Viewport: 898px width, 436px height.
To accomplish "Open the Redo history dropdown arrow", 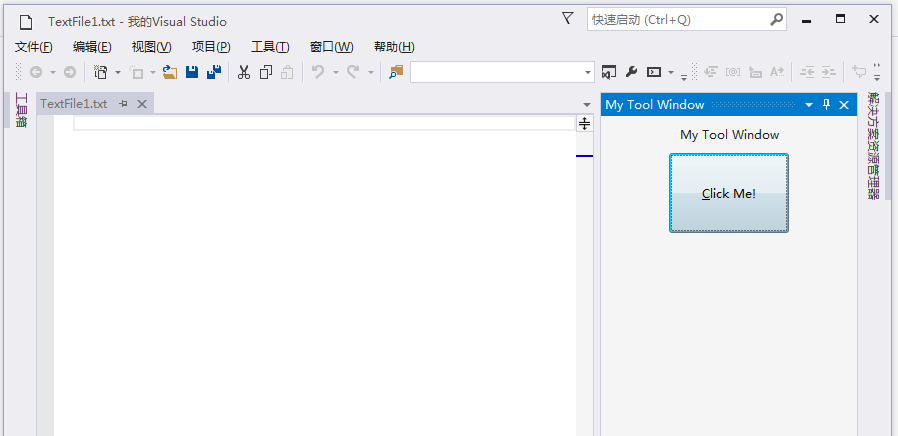I will point(371,72).
